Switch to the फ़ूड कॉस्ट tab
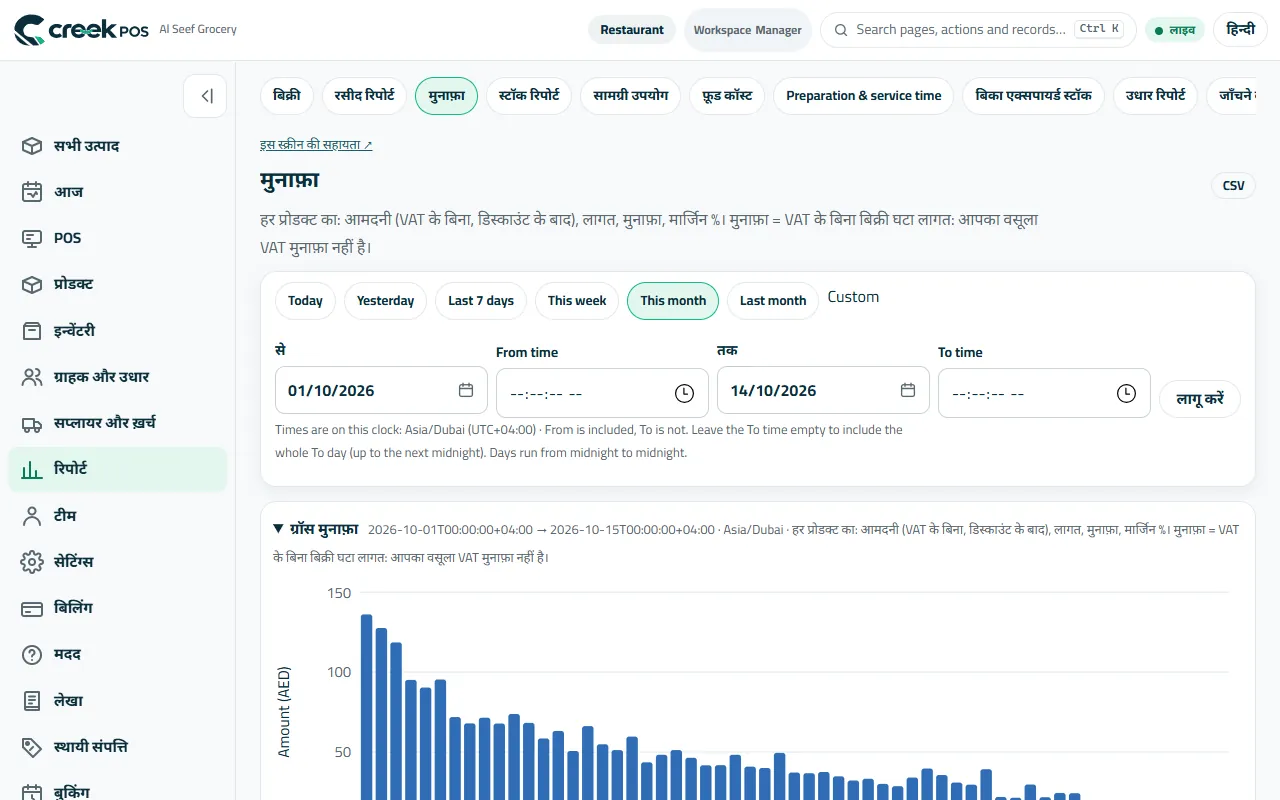The width and height of the screenshot is (1280, 800). click(727, 96)
